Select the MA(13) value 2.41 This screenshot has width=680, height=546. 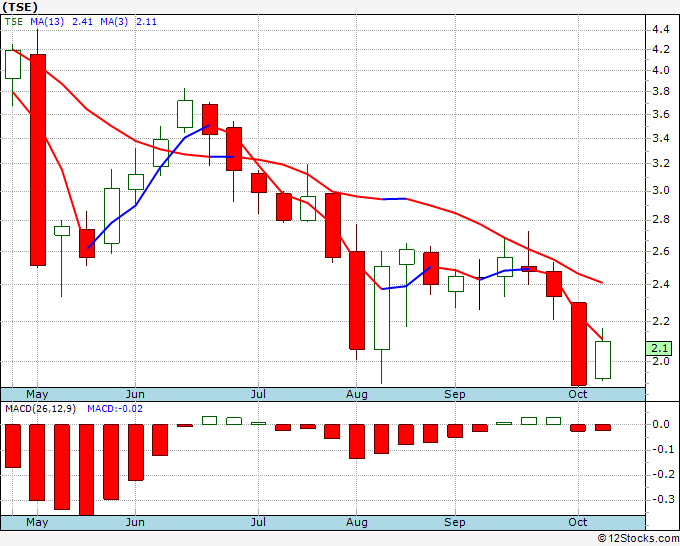coord(82,22)
